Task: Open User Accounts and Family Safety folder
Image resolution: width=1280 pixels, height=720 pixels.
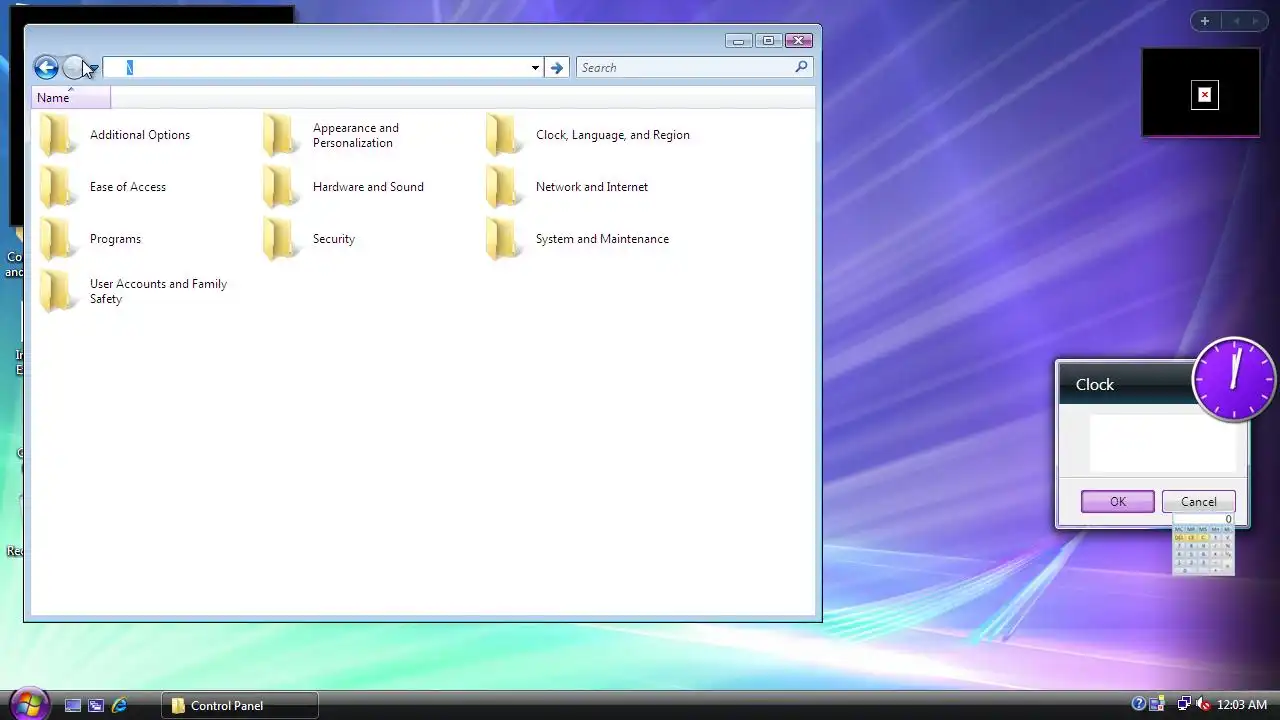Action: tap(134, 291)
